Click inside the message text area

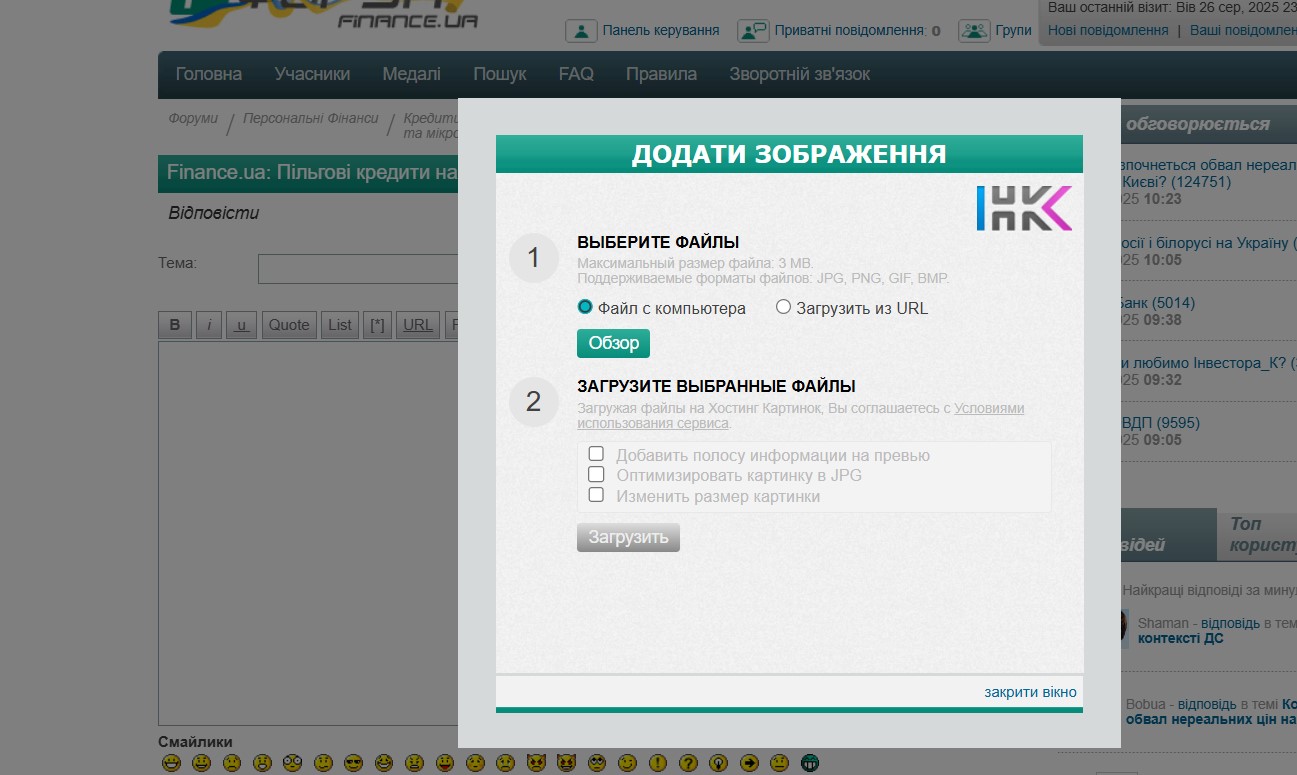point(308,533)
